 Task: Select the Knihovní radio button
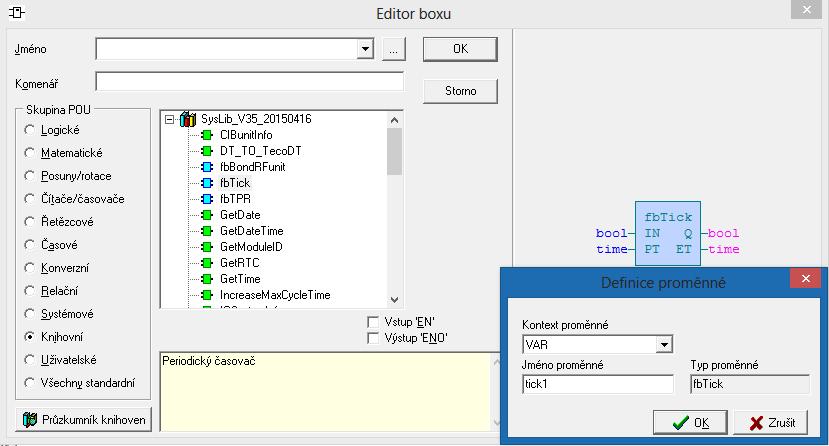[30, 337]
